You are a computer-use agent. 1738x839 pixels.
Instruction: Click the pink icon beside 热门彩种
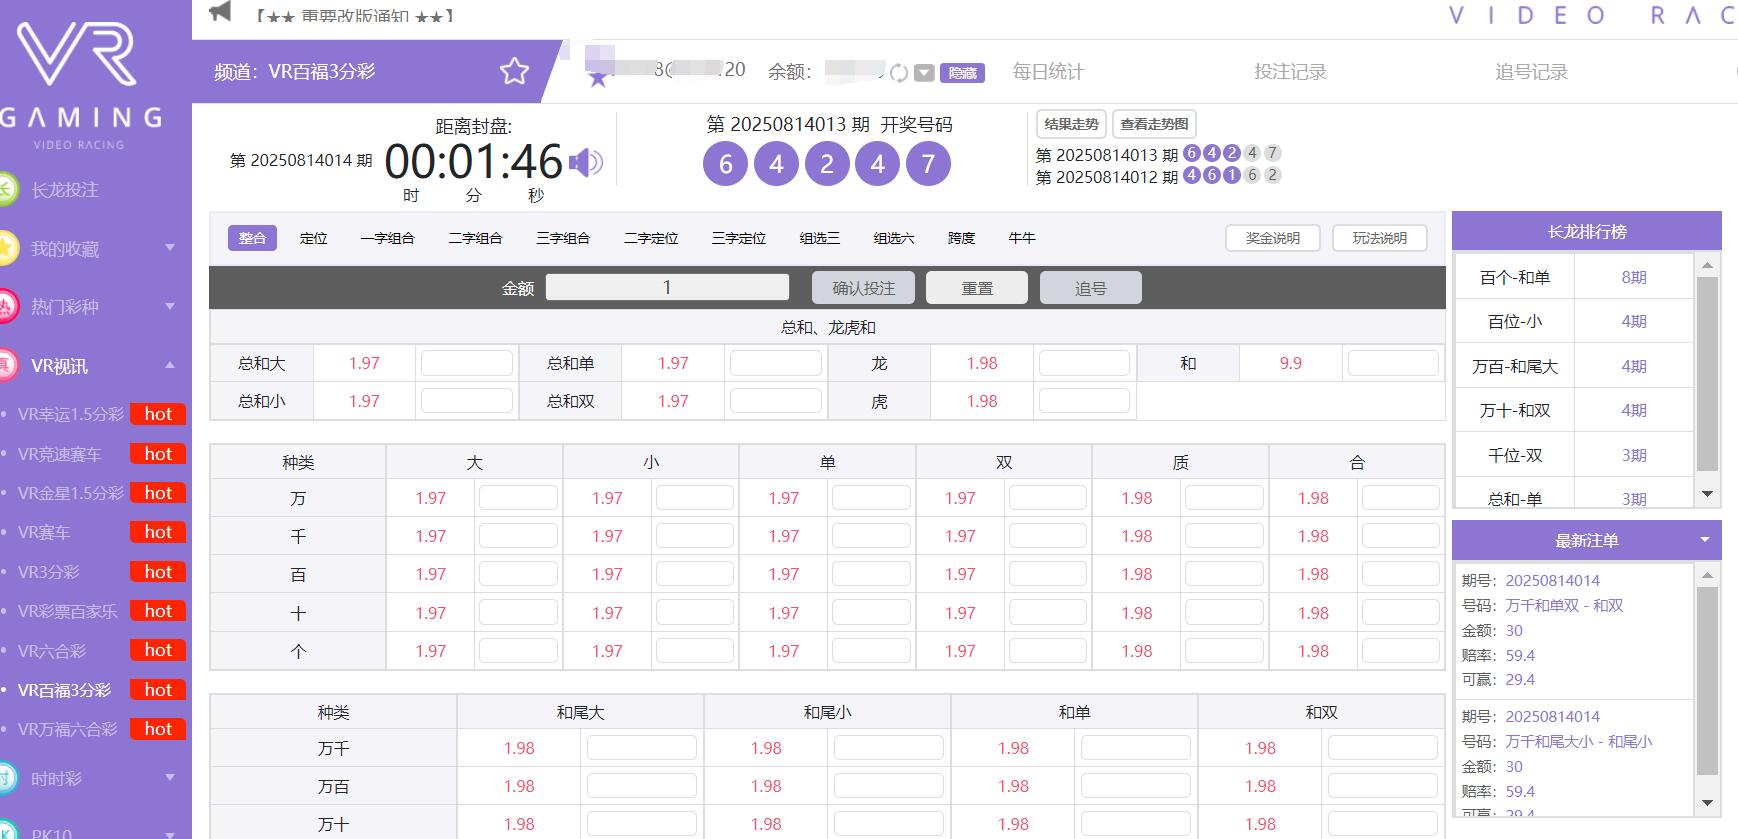click(x=6, y=306)
